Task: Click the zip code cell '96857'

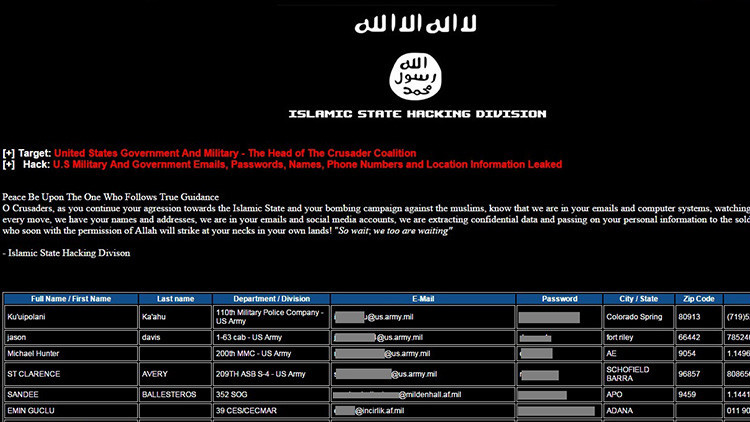Action: (x=698, y=374)
